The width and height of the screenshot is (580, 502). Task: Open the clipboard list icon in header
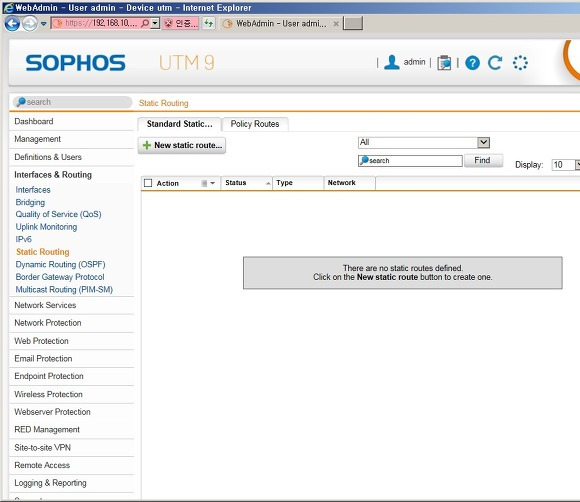click(444, 63)
